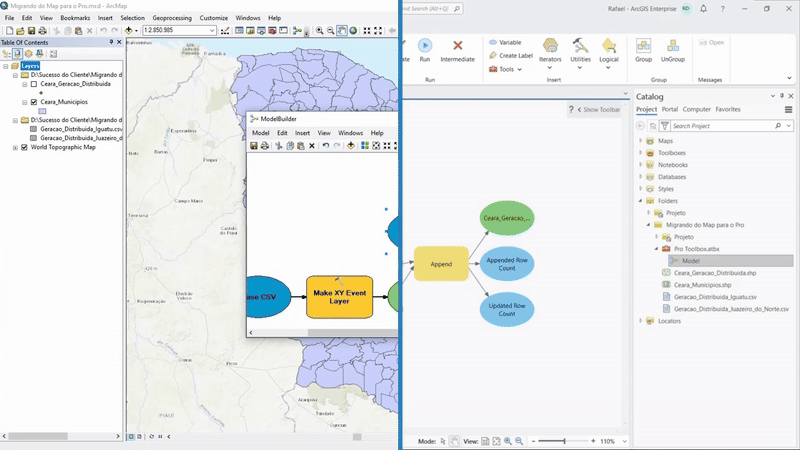Click Create Label in the ribbon
The width and height of the screenshot is (800, 450).
[511, 56]
